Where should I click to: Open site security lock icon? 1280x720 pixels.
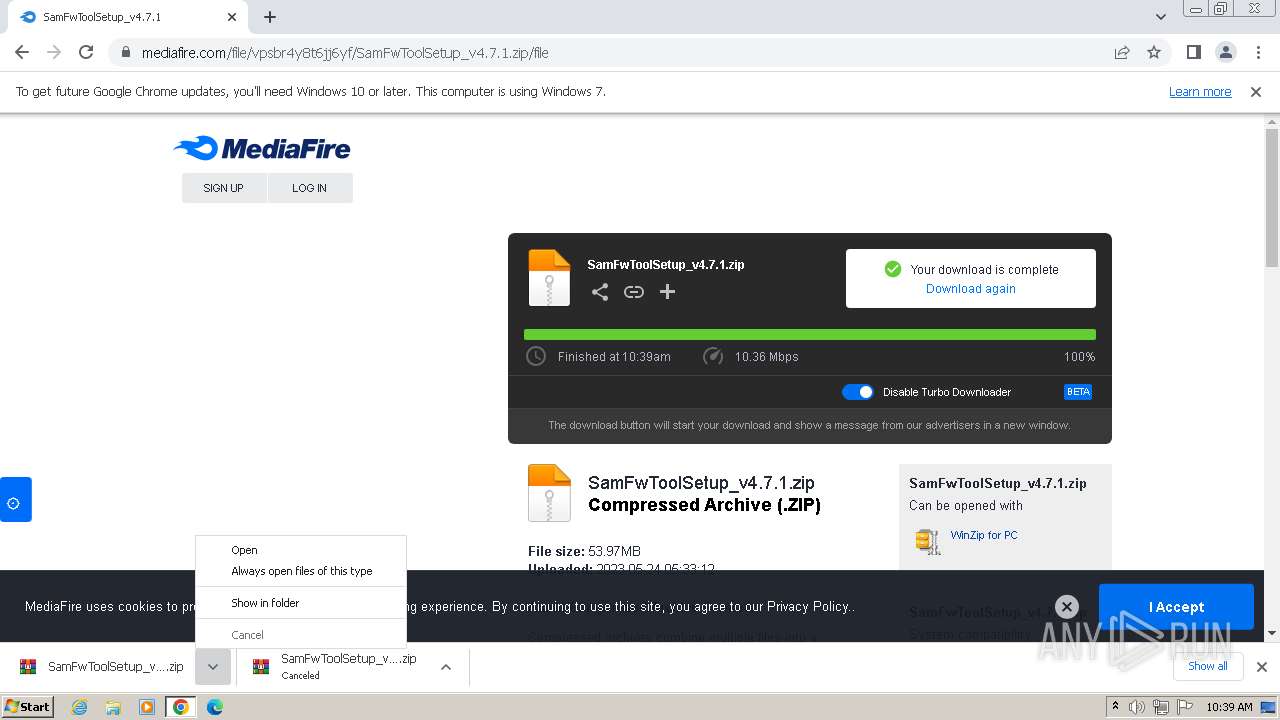click(x=125, y=53)
